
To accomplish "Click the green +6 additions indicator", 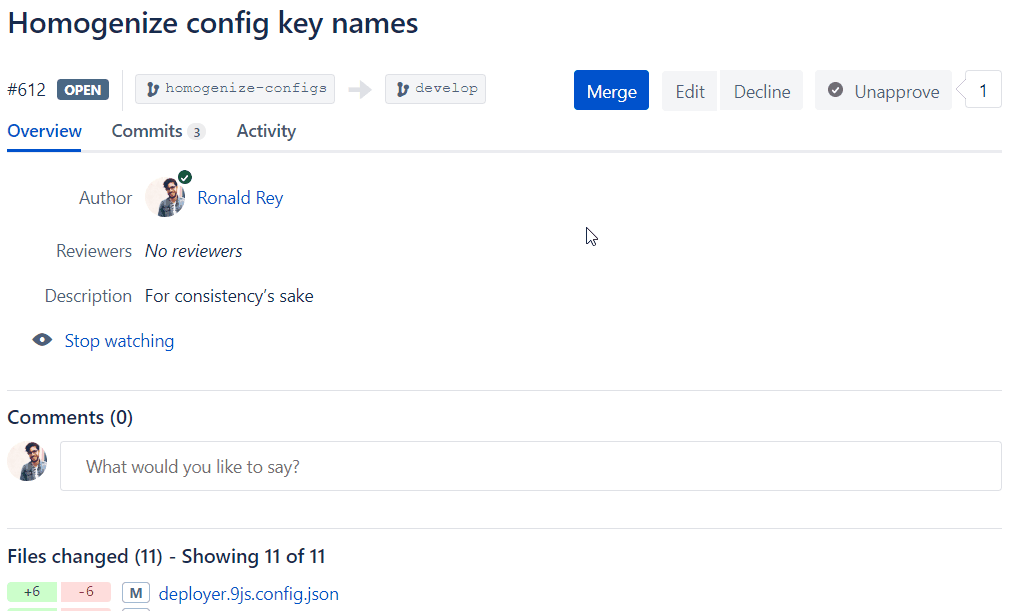I will click(31, 592).
